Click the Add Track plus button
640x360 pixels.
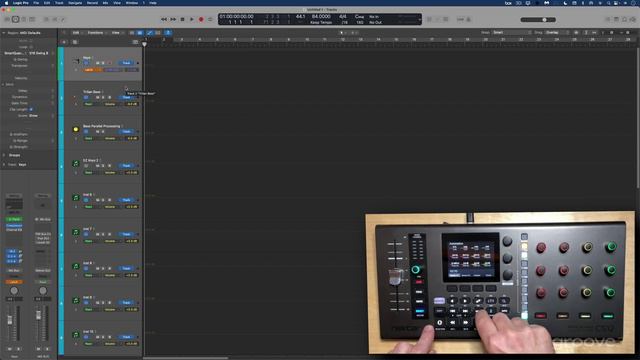(x=64, y=42)
